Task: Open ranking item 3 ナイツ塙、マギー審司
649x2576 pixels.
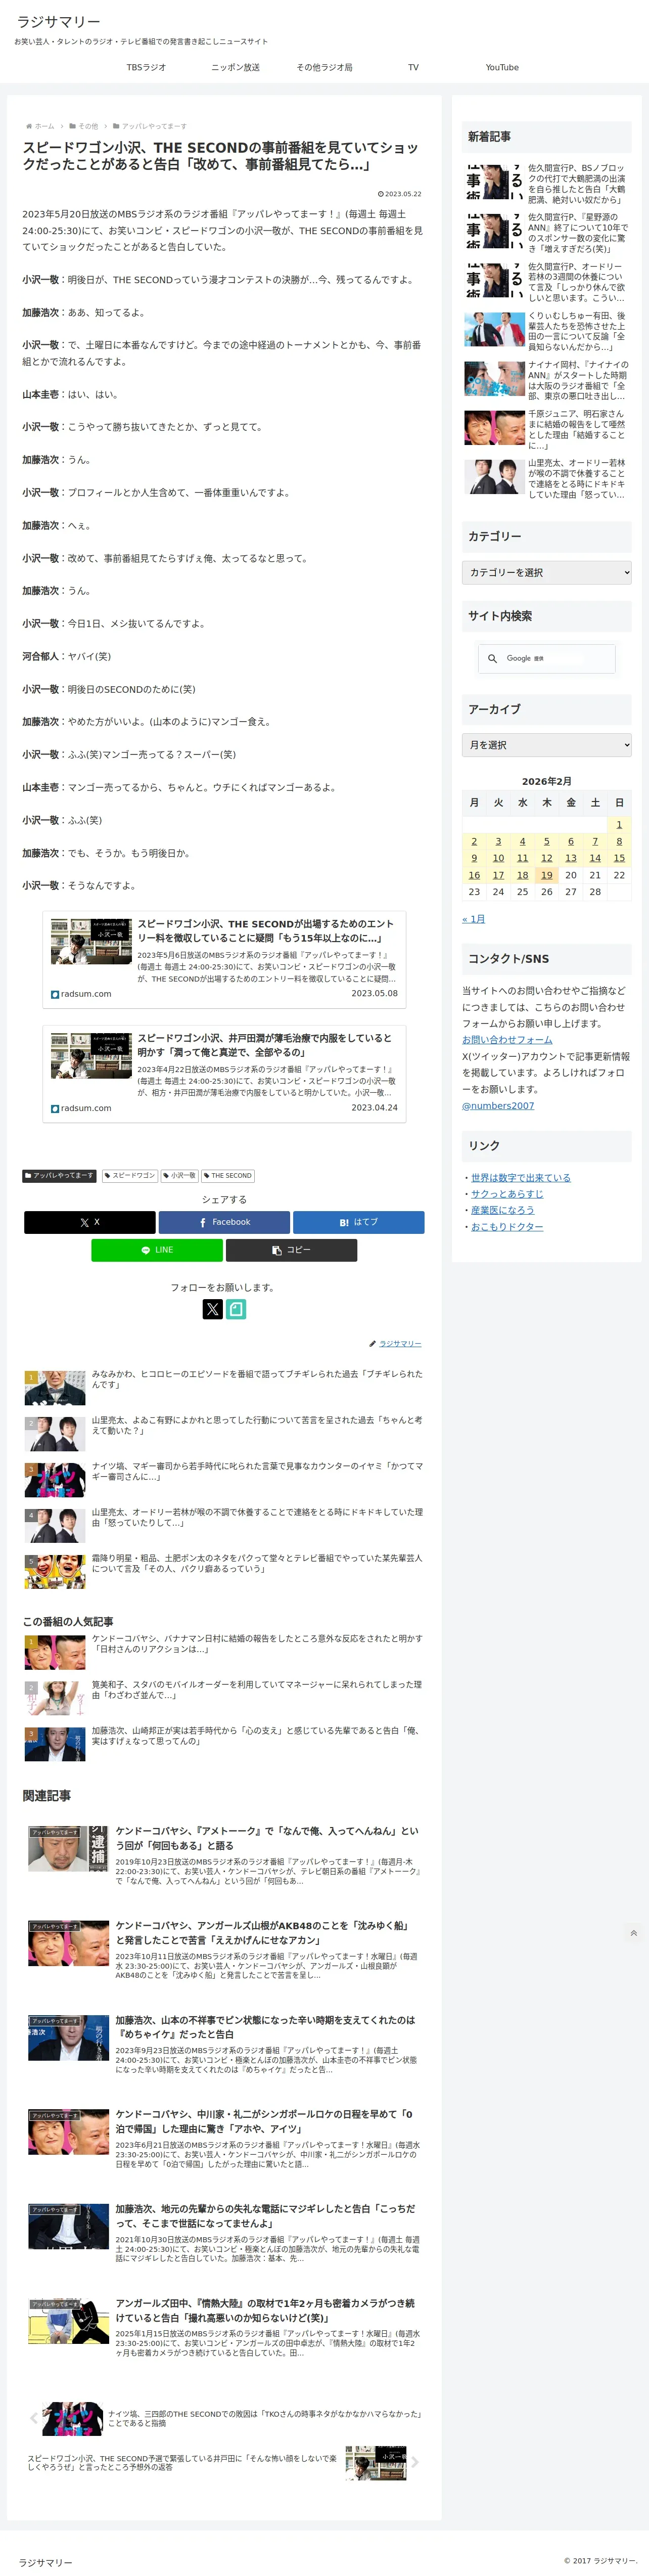Action: [x=224, y=1479]
